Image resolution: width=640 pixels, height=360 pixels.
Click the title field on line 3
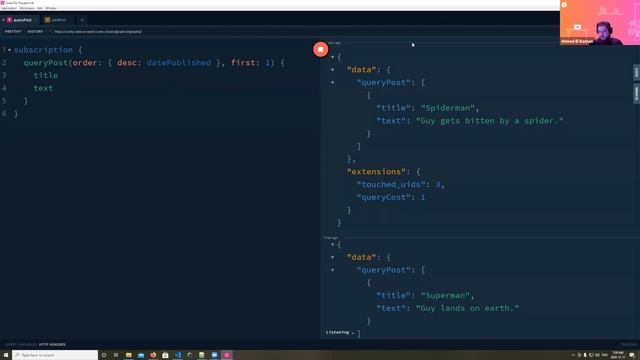[x=46, y=75]
